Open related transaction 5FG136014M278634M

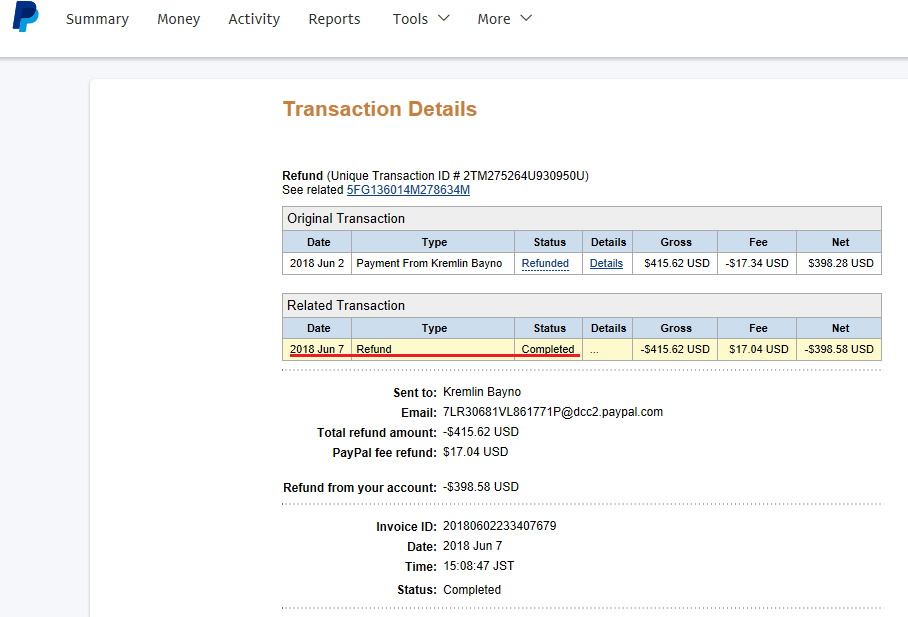(407, 189)
